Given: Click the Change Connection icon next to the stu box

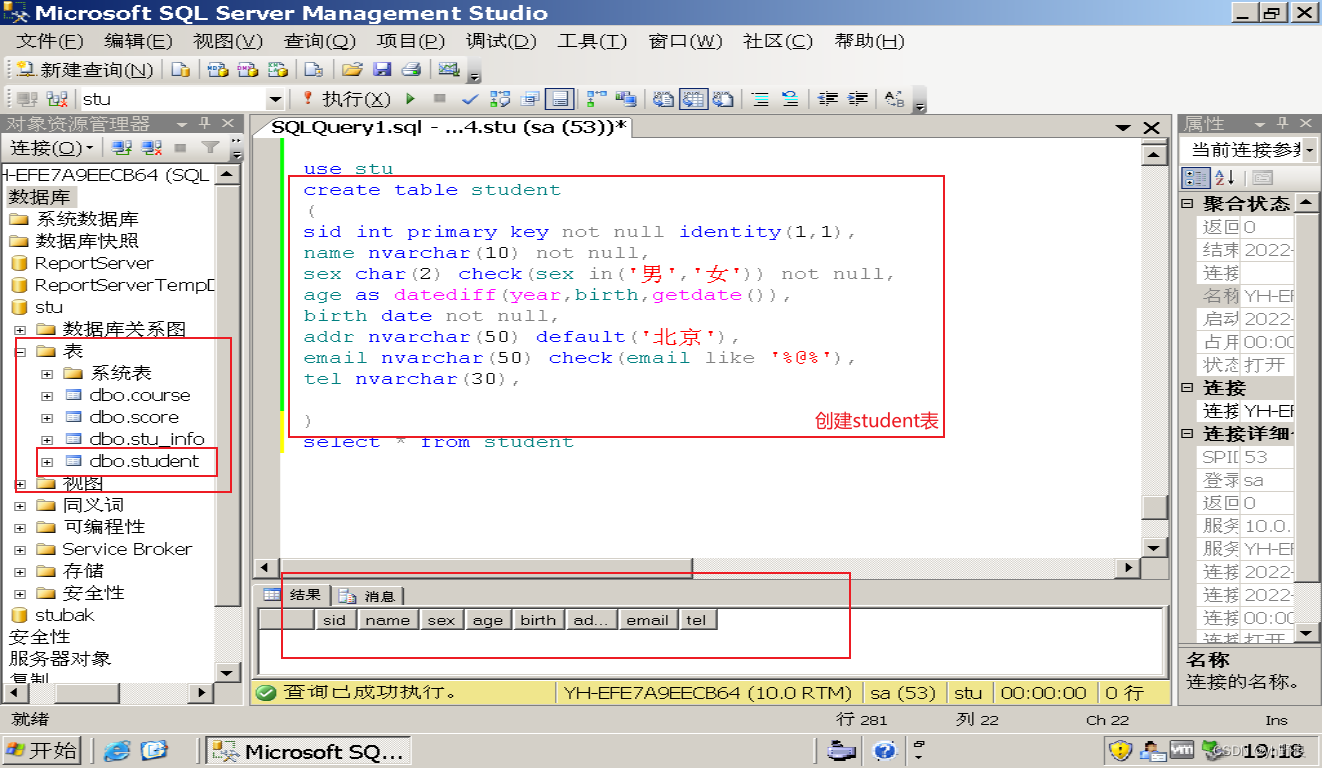Looking at the screenshot, I should (57, 99).
